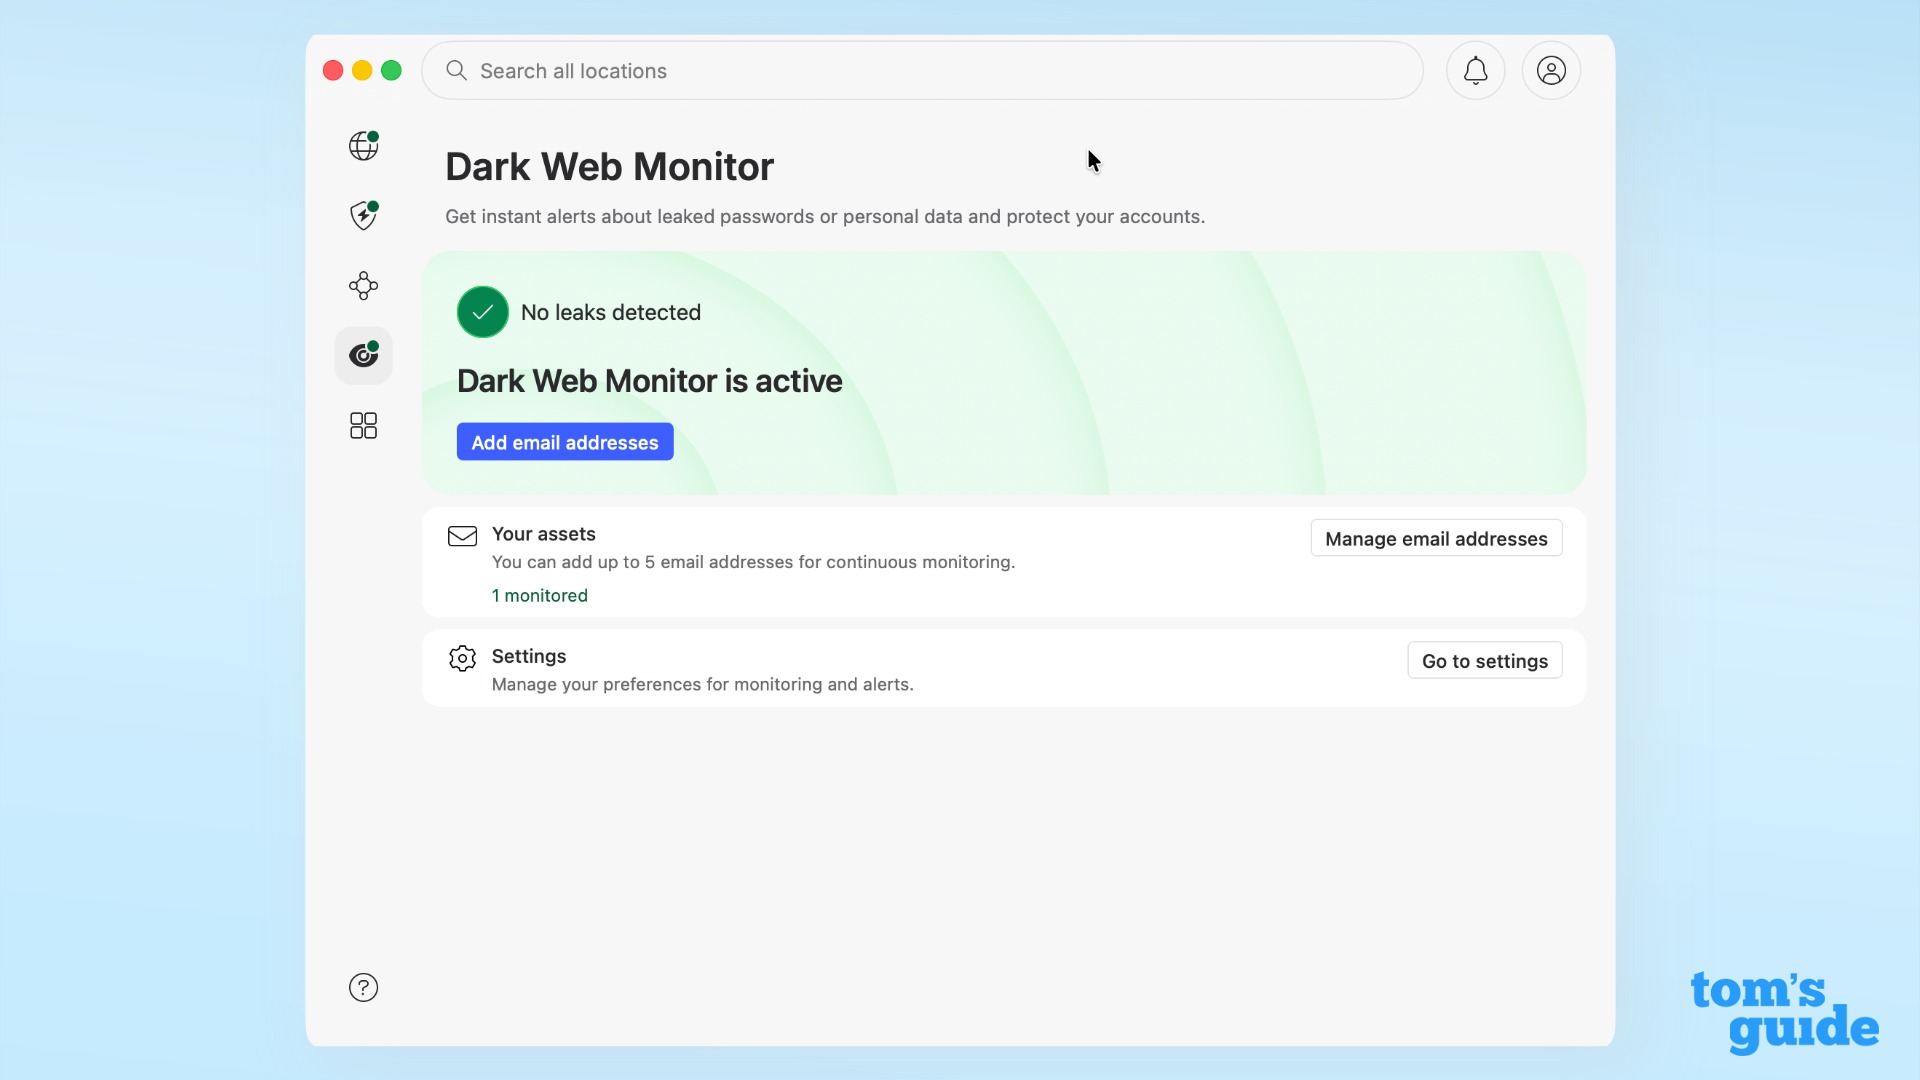
Task: Maximize the window with the green button
Action: coord(391,70)
